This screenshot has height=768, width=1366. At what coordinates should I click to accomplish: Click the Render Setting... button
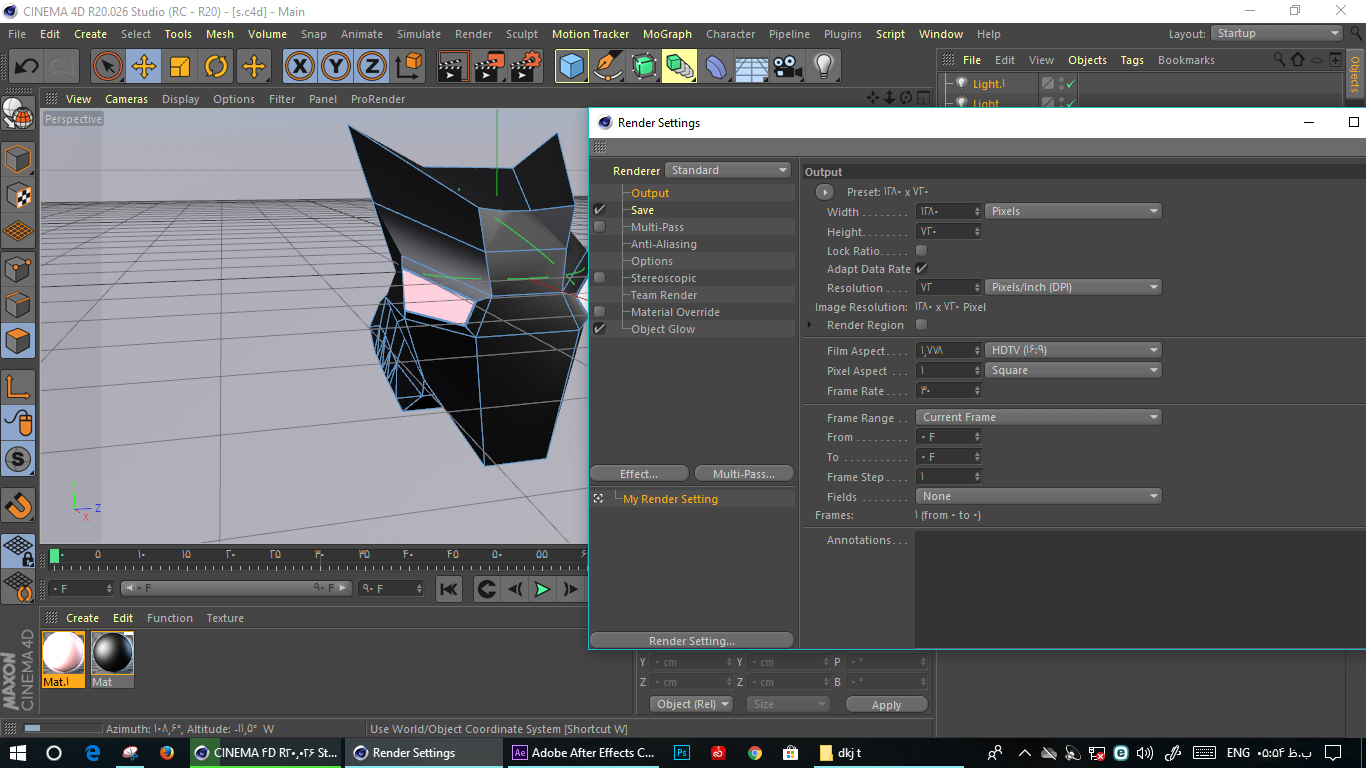click(692, 641)
